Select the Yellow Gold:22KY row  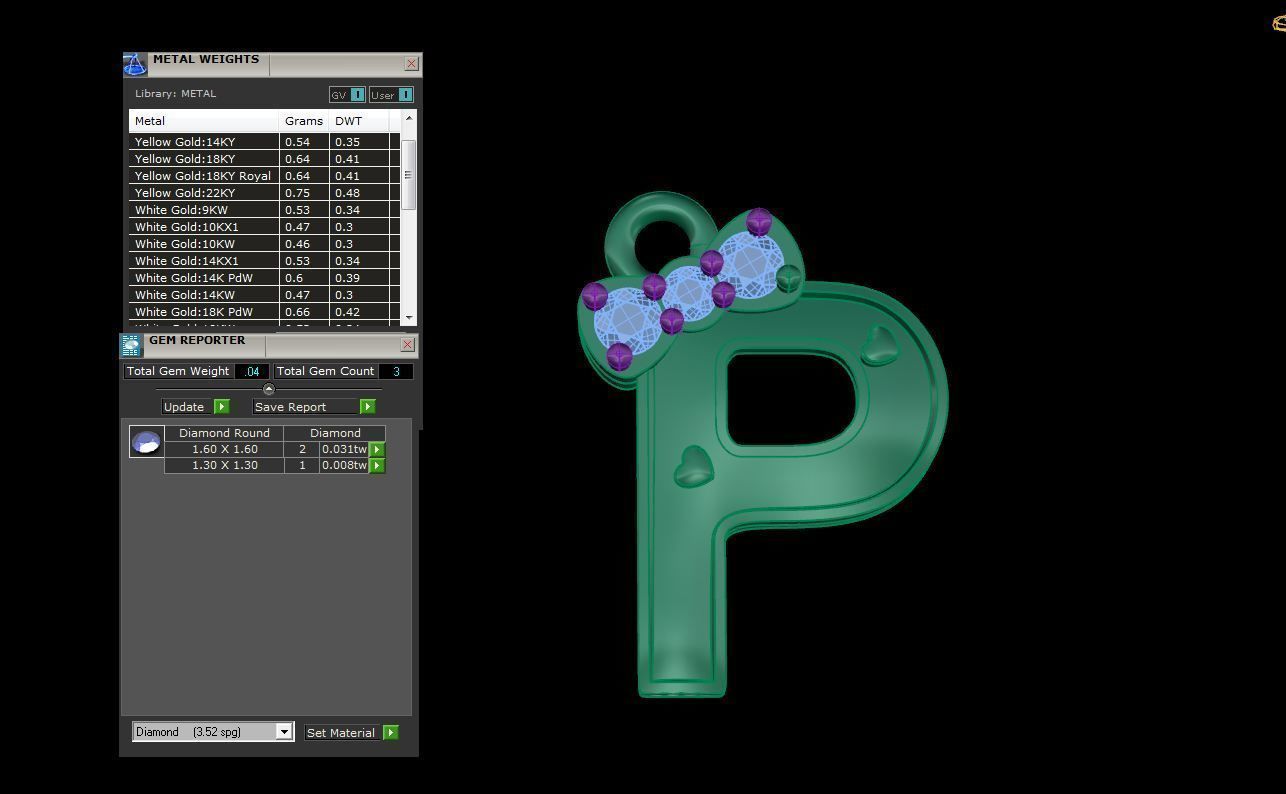pyautogui.click(x=264, y=193)
